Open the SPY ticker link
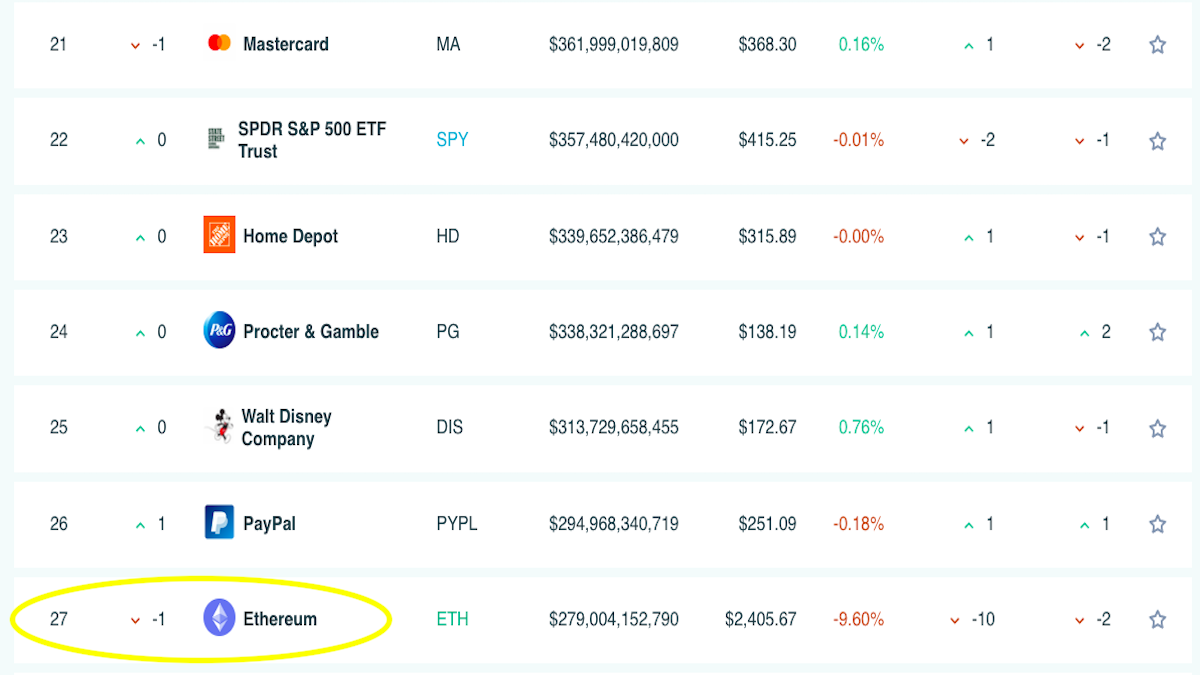 (452, 140)
